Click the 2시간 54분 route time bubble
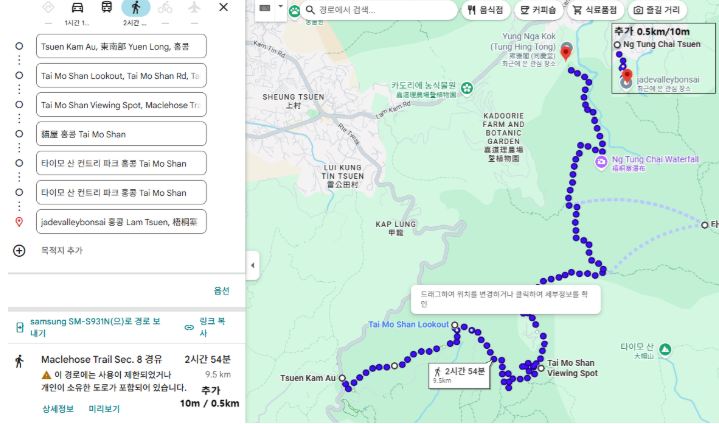This screenshot has width=719, height=424. coord(459,375)
